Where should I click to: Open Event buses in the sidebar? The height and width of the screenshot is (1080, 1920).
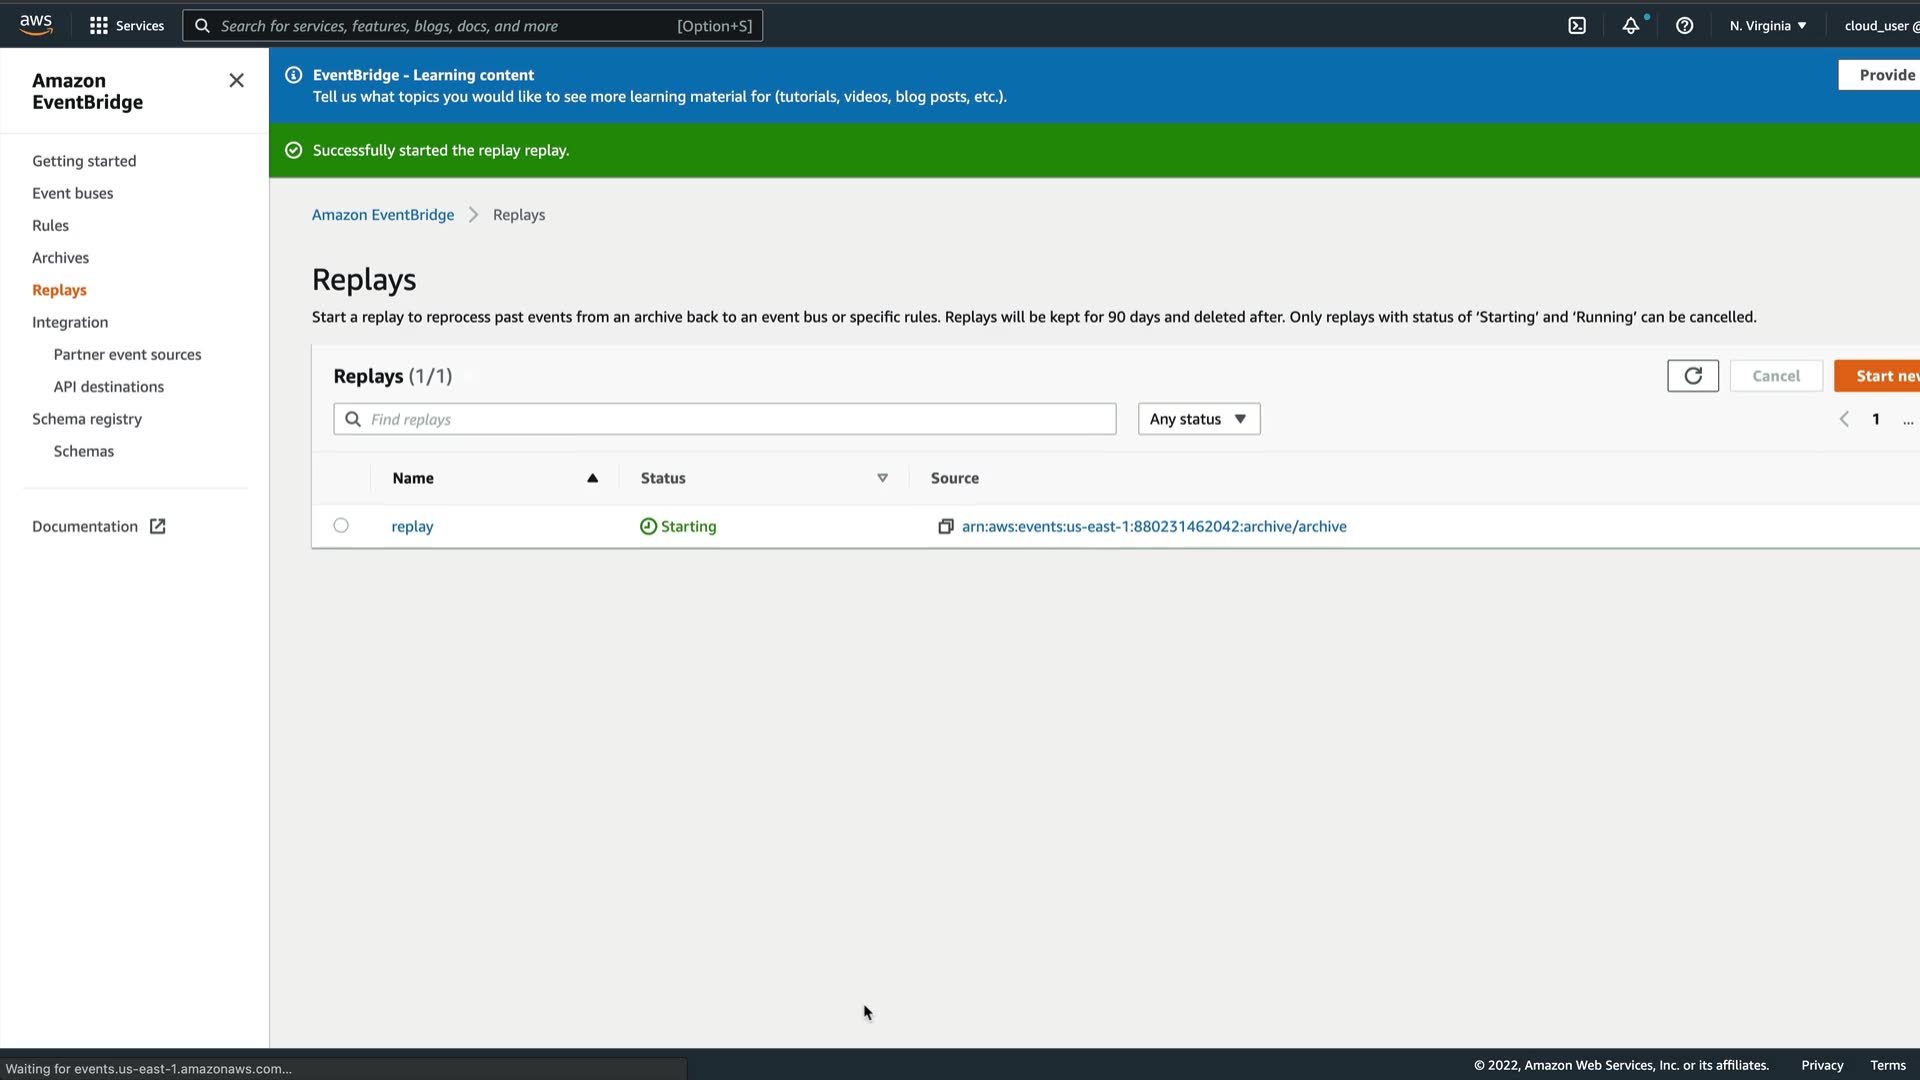(72, 193)
